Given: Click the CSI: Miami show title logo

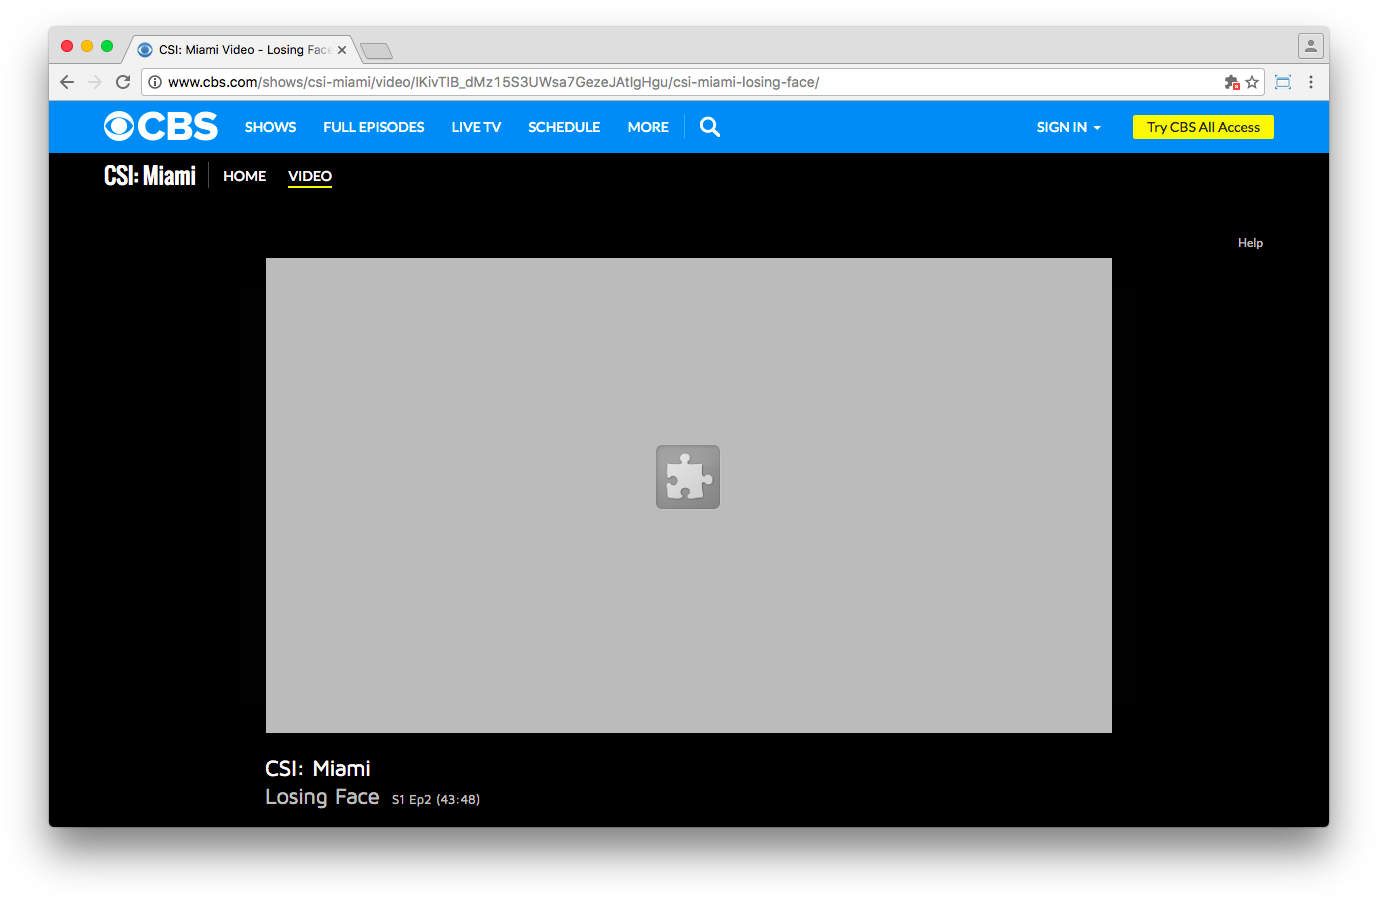Looking at the screenshot, I should 150,176.
